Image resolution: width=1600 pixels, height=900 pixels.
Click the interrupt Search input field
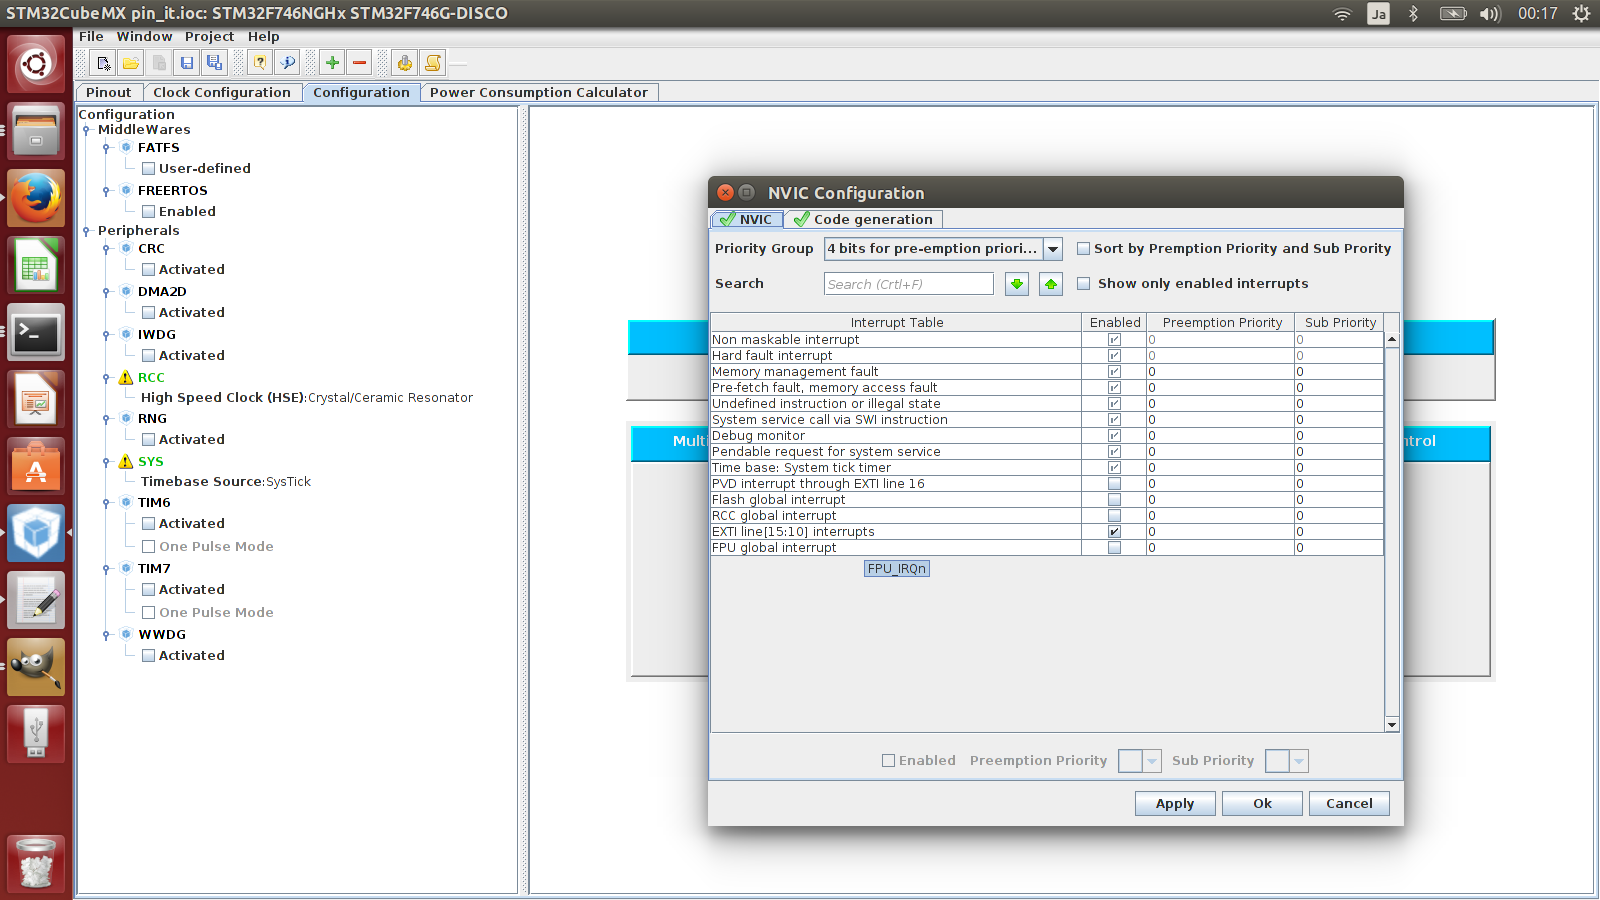tap(908, 284)
